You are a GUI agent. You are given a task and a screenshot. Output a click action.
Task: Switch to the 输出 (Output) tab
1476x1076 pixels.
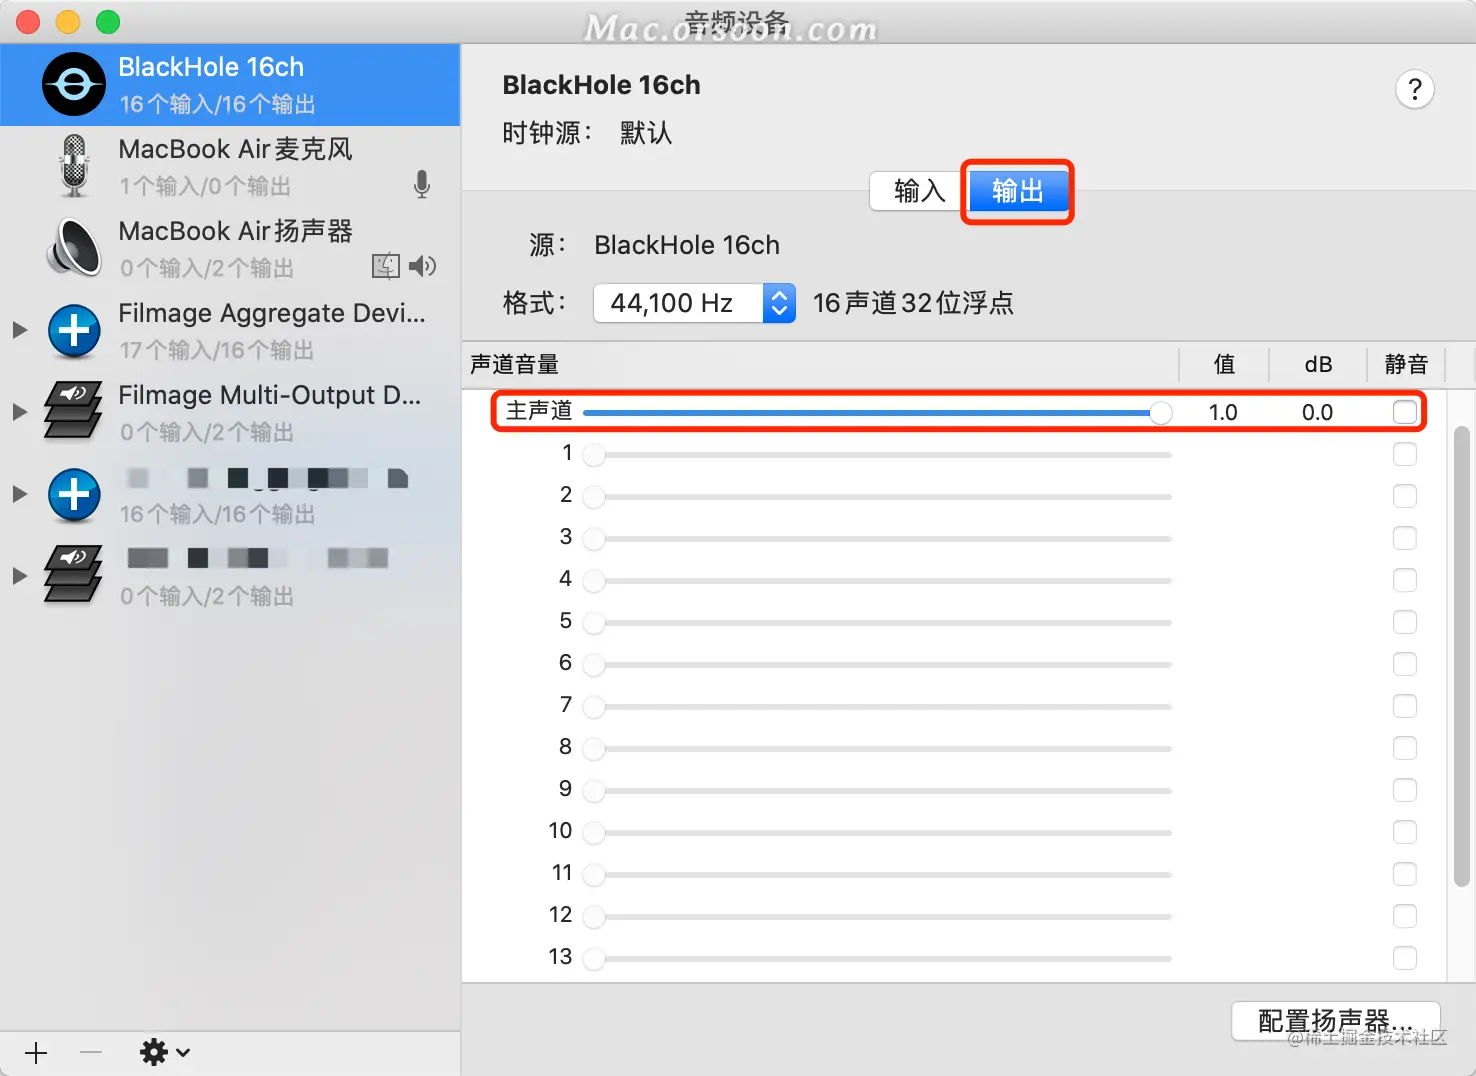[1018, 191]
